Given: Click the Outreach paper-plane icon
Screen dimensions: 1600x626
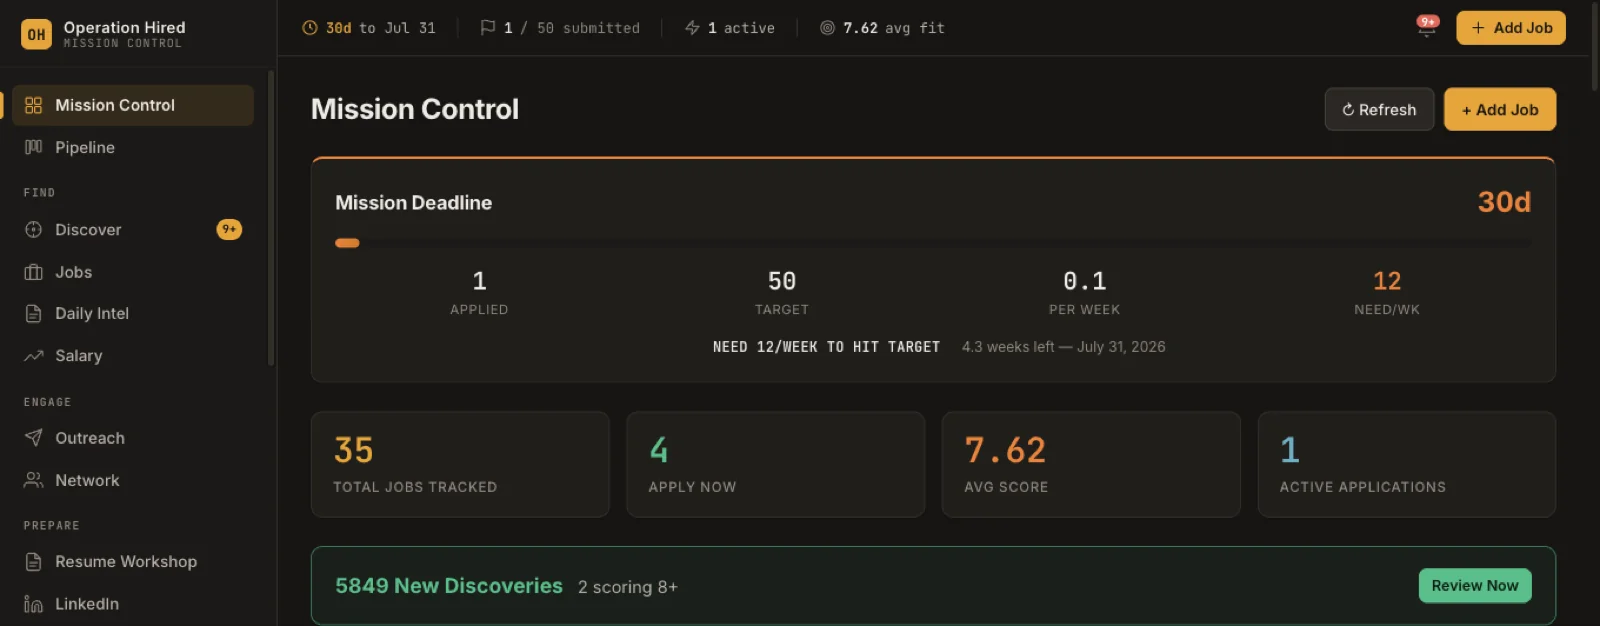Looking at the screenshot, I should click(33, 438).
